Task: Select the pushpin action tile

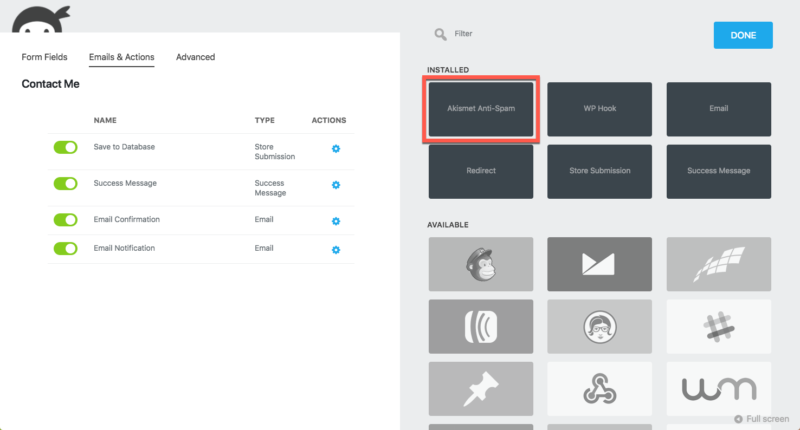Action: (x=480, y=388)
